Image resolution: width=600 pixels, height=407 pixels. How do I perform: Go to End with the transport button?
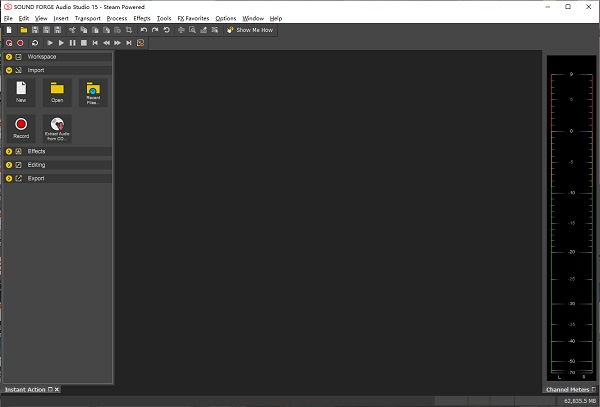coord(129,43)
